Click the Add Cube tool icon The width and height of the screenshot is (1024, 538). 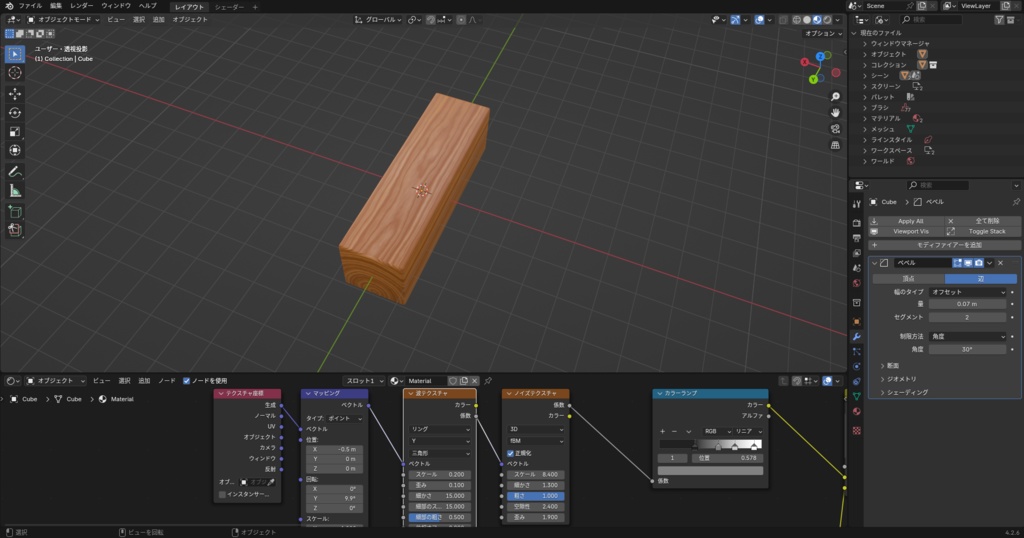(15, 211)
